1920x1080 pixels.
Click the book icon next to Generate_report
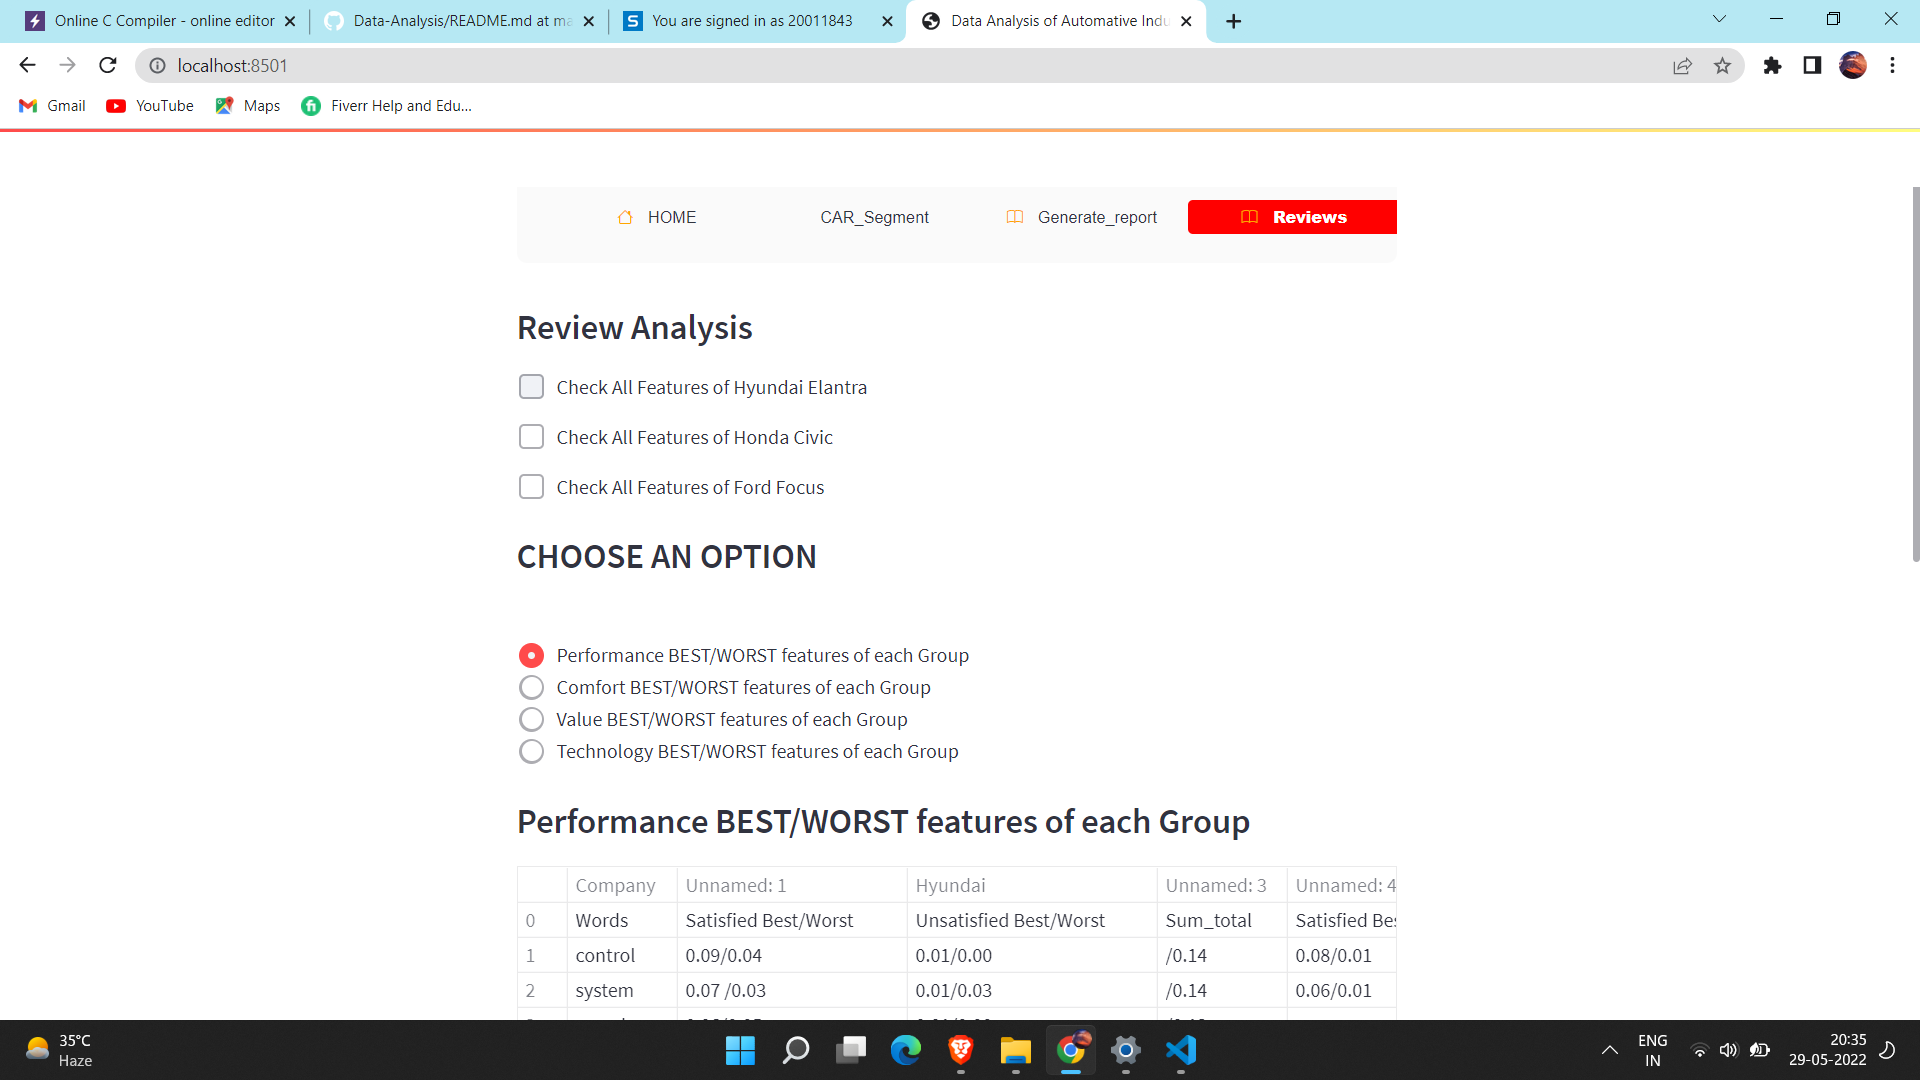coord(1015,217)
